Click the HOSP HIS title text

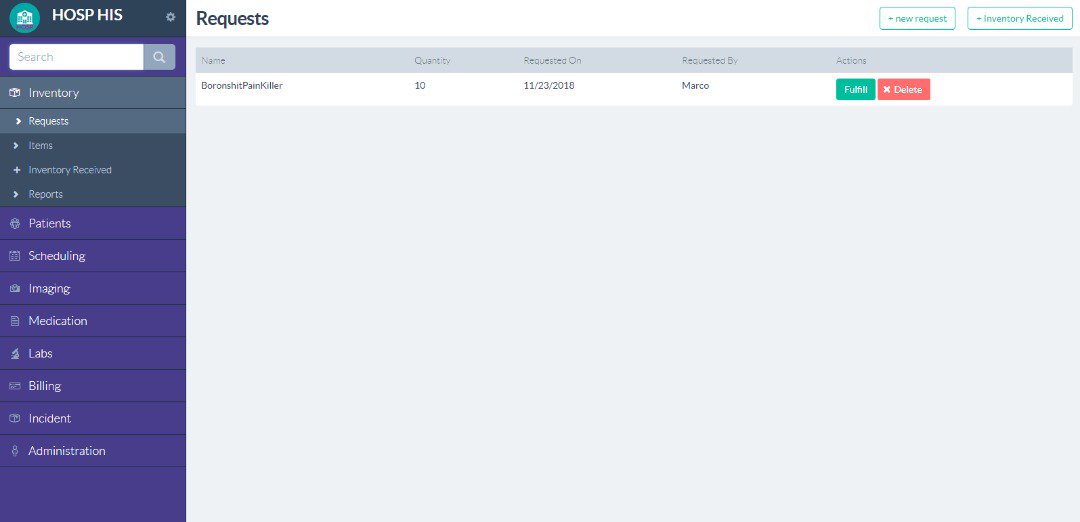pos(87,15)
